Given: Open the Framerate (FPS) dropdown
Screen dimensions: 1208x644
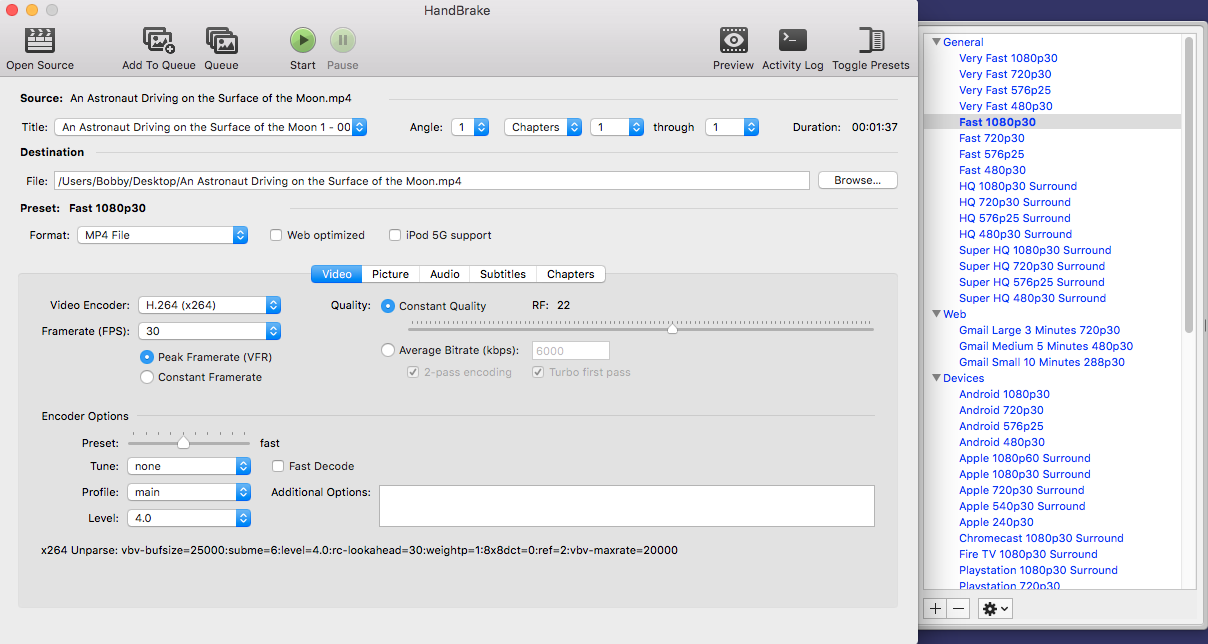Looking at the screenshot, I should click(x=210, y=331).
